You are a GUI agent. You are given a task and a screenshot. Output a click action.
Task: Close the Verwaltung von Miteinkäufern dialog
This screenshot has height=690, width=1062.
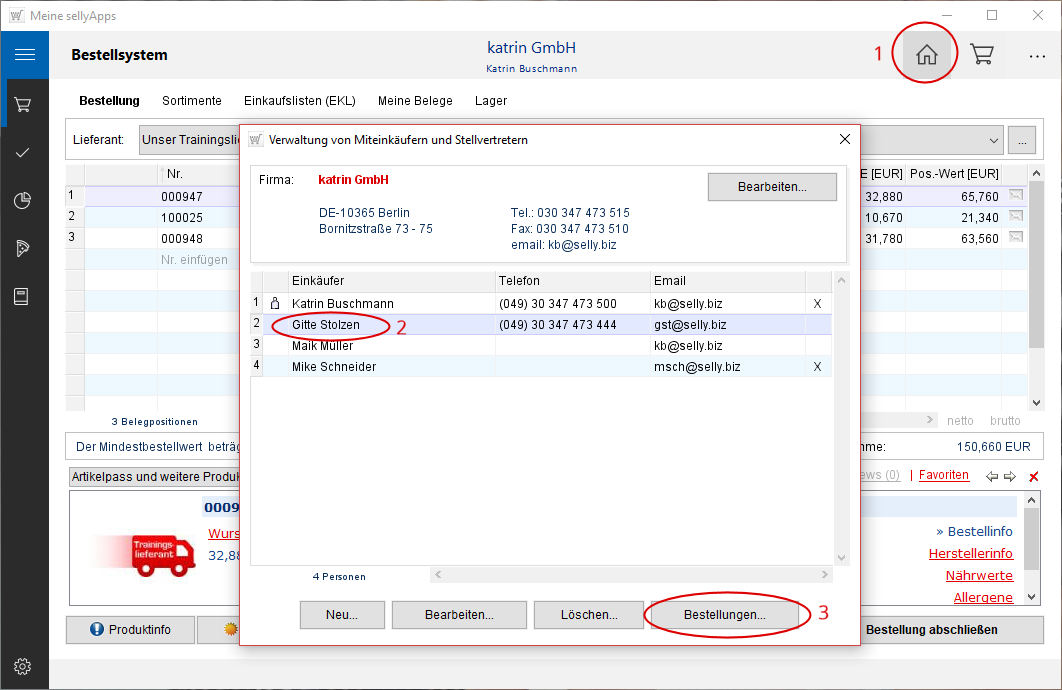tap(844, 139)
